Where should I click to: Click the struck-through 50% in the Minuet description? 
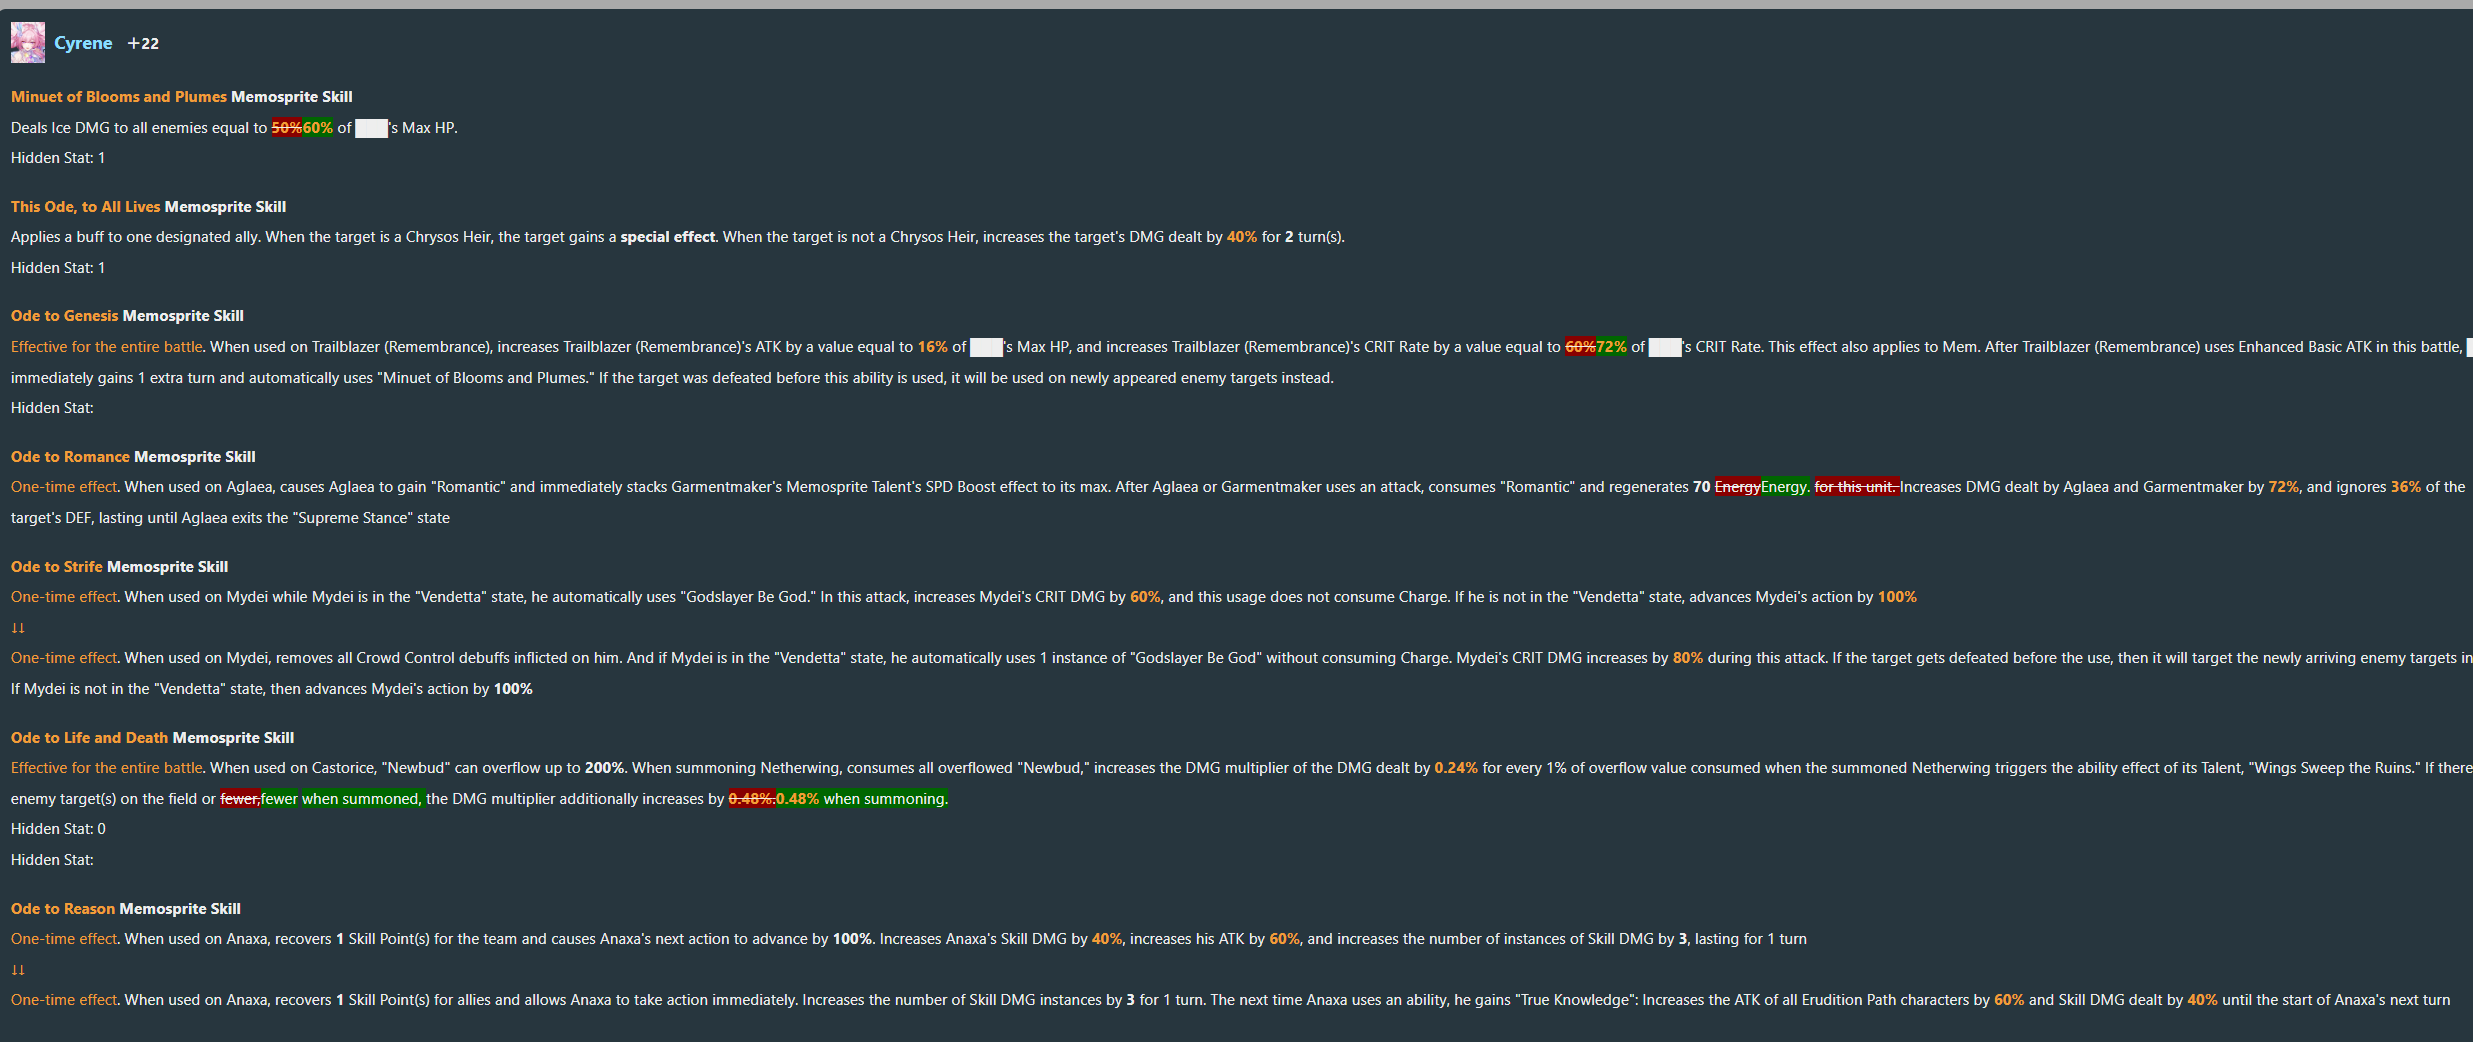tap(287, 128)
